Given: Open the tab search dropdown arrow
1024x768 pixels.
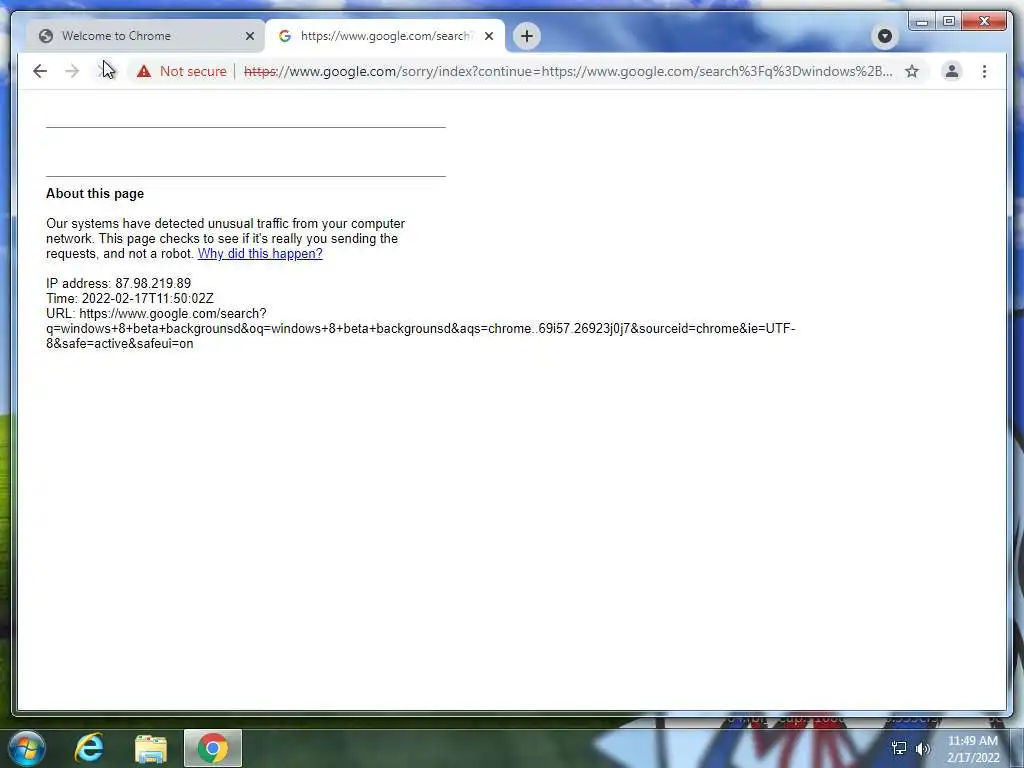Looking at the screenshot, I should click(x=885, y=36).
